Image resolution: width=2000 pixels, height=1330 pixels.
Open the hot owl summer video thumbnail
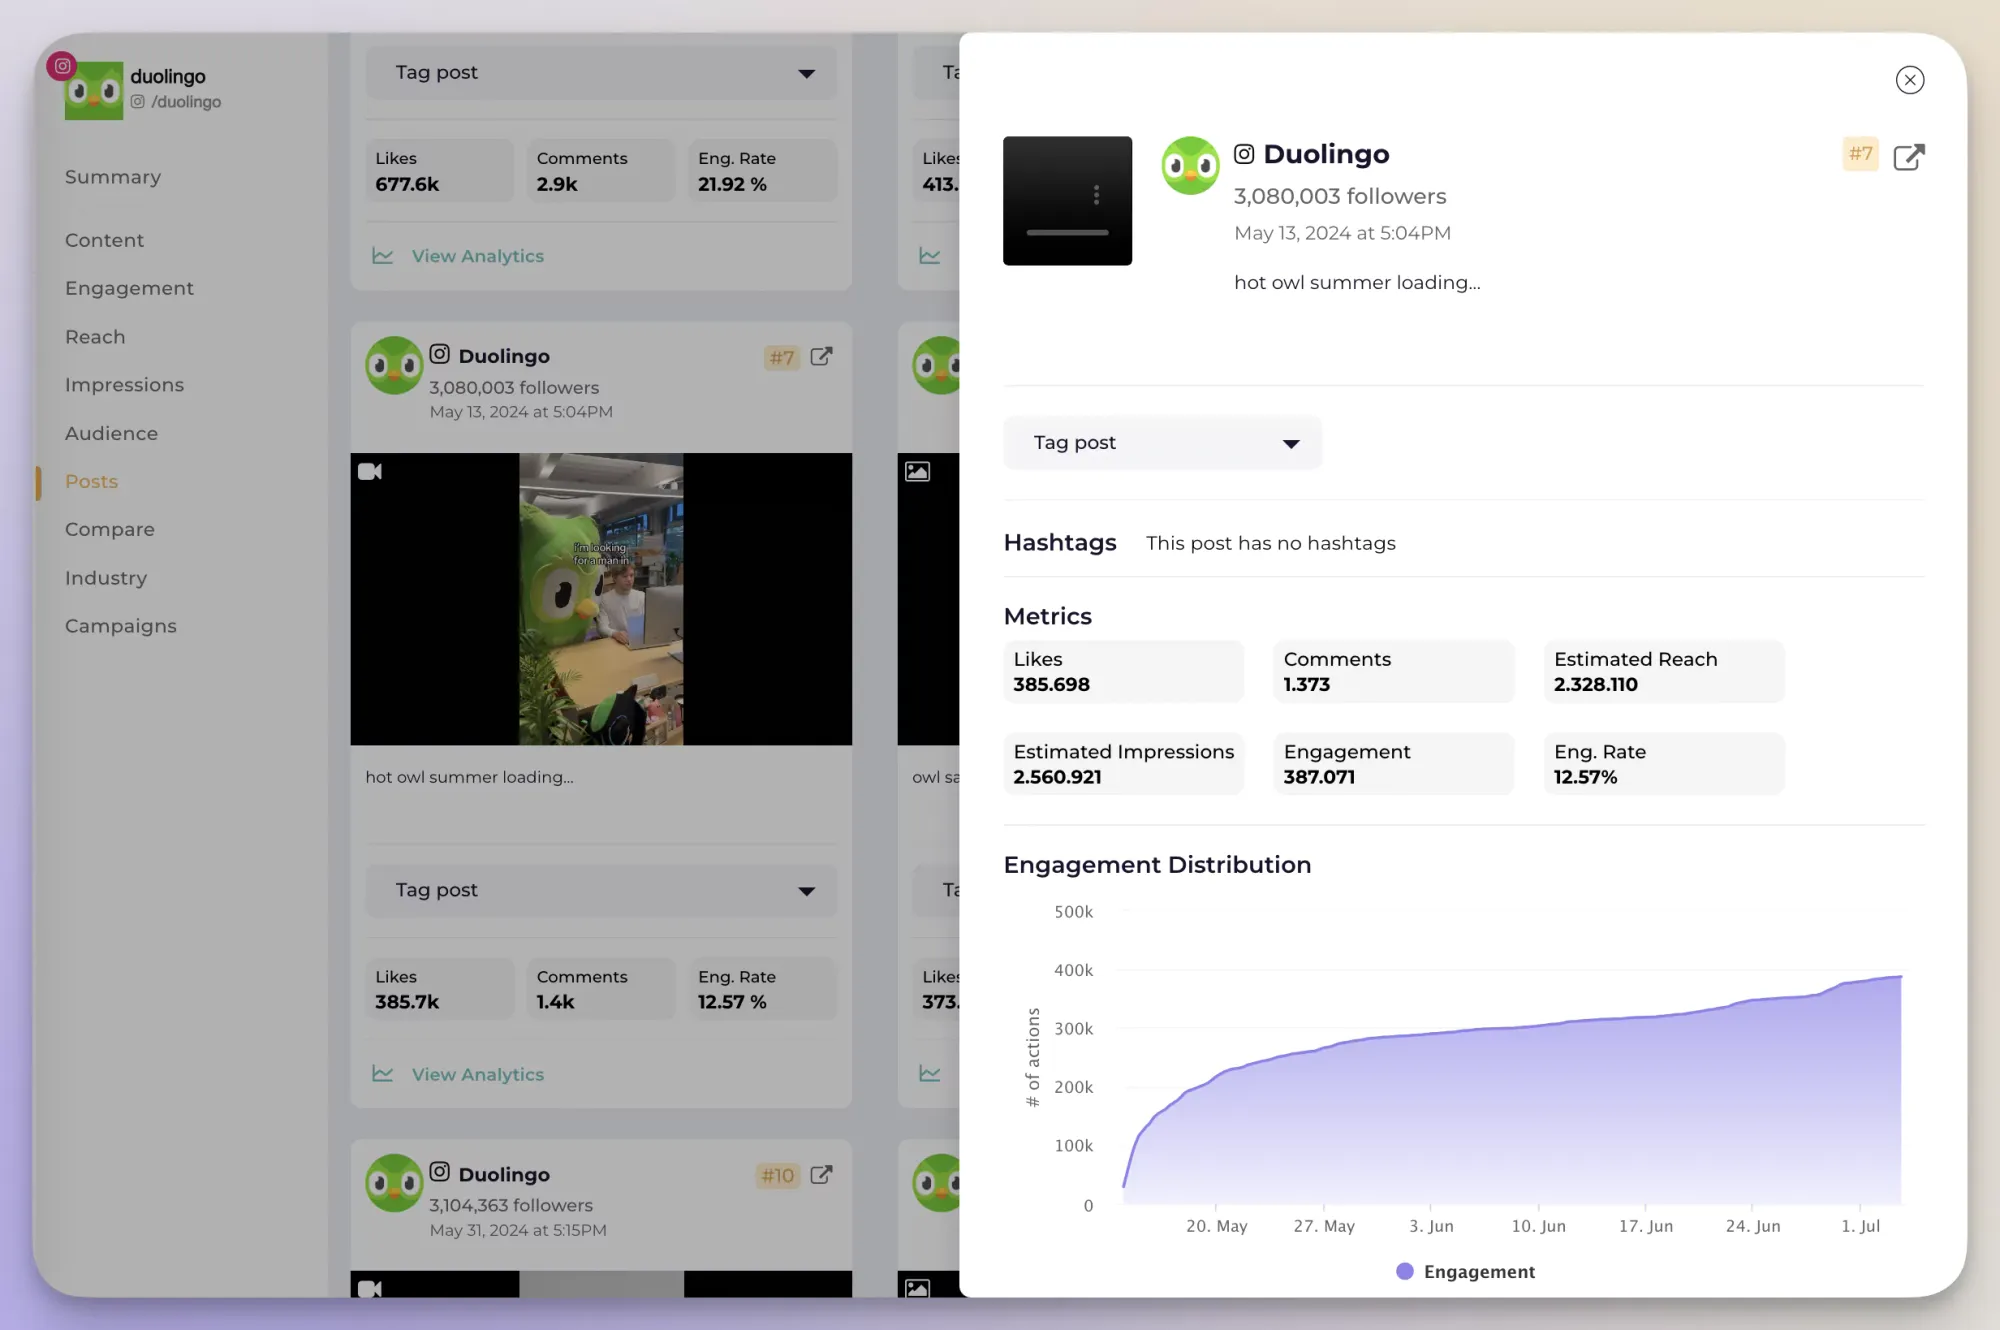601,599
